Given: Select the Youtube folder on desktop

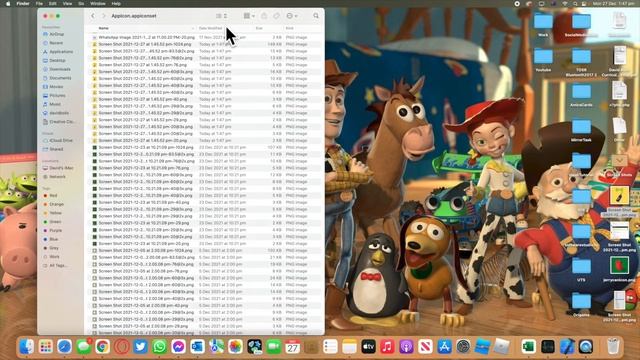Looking at the screenshot, I should pos(543,60).
